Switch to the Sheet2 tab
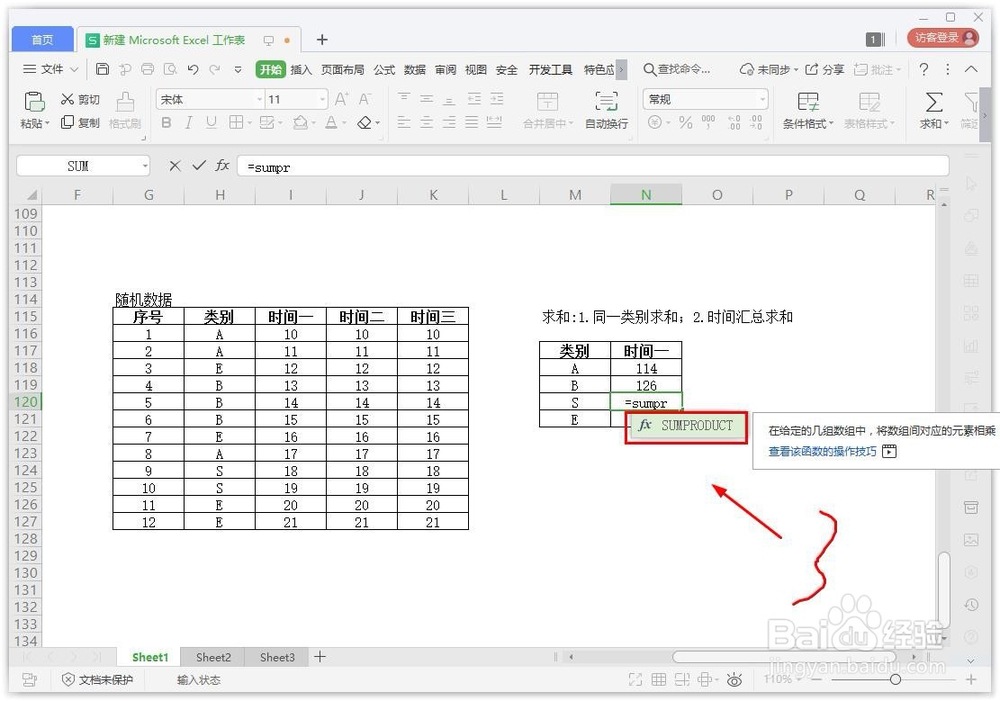Screen dimensions: 1000x701 (213, 657)
